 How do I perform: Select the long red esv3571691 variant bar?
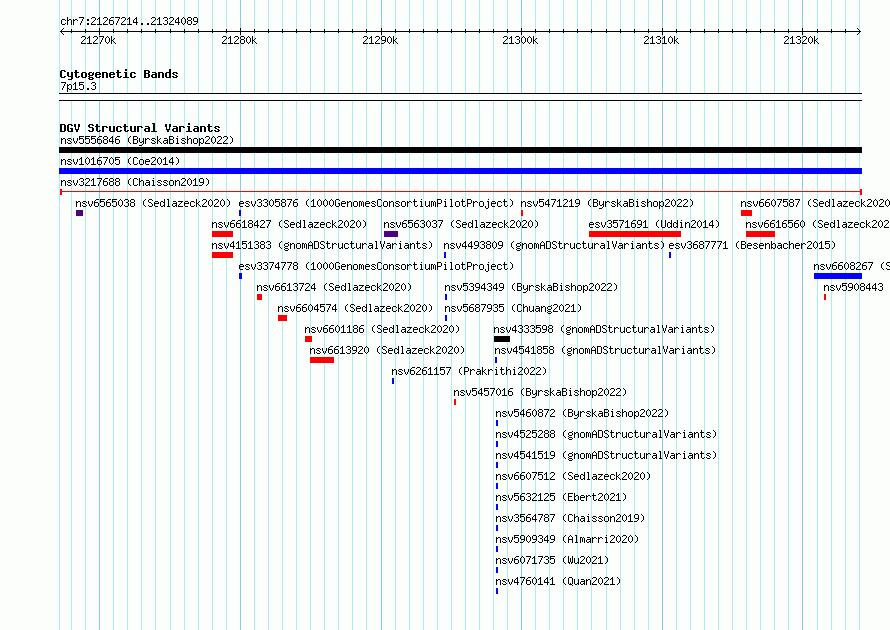tap(635, 234)
